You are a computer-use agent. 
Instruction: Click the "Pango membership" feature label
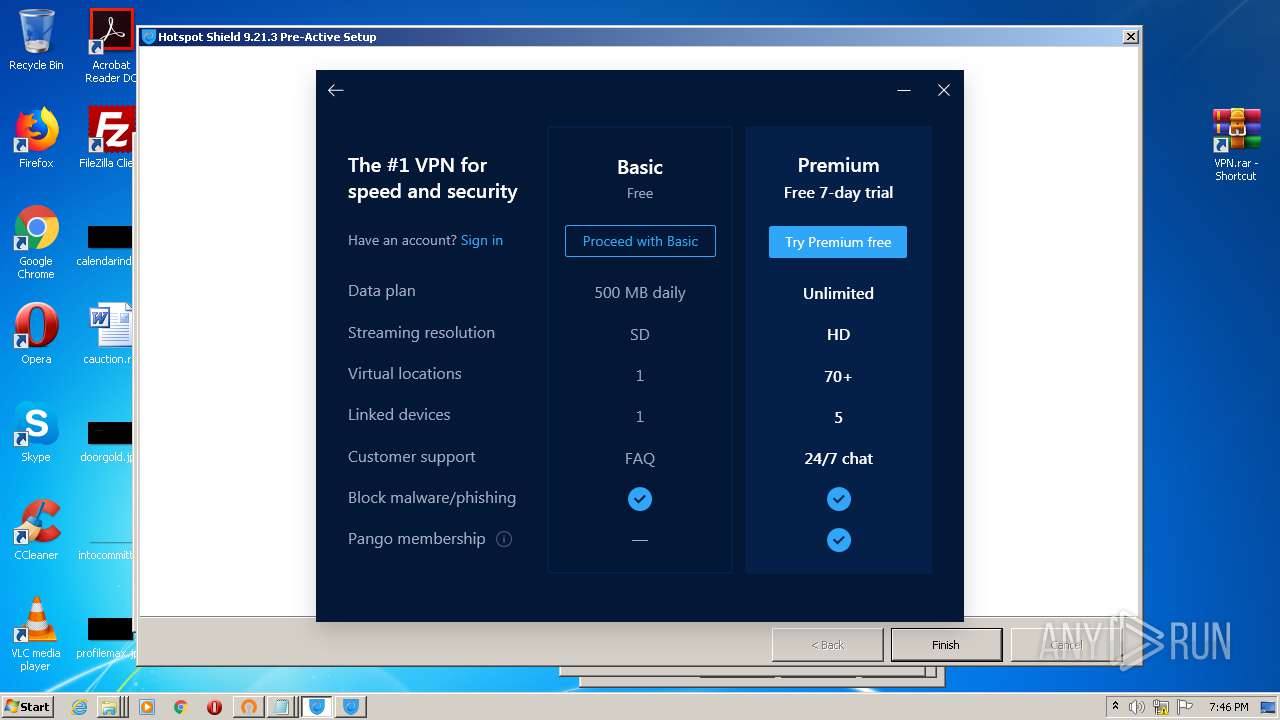tap(416, 538)
